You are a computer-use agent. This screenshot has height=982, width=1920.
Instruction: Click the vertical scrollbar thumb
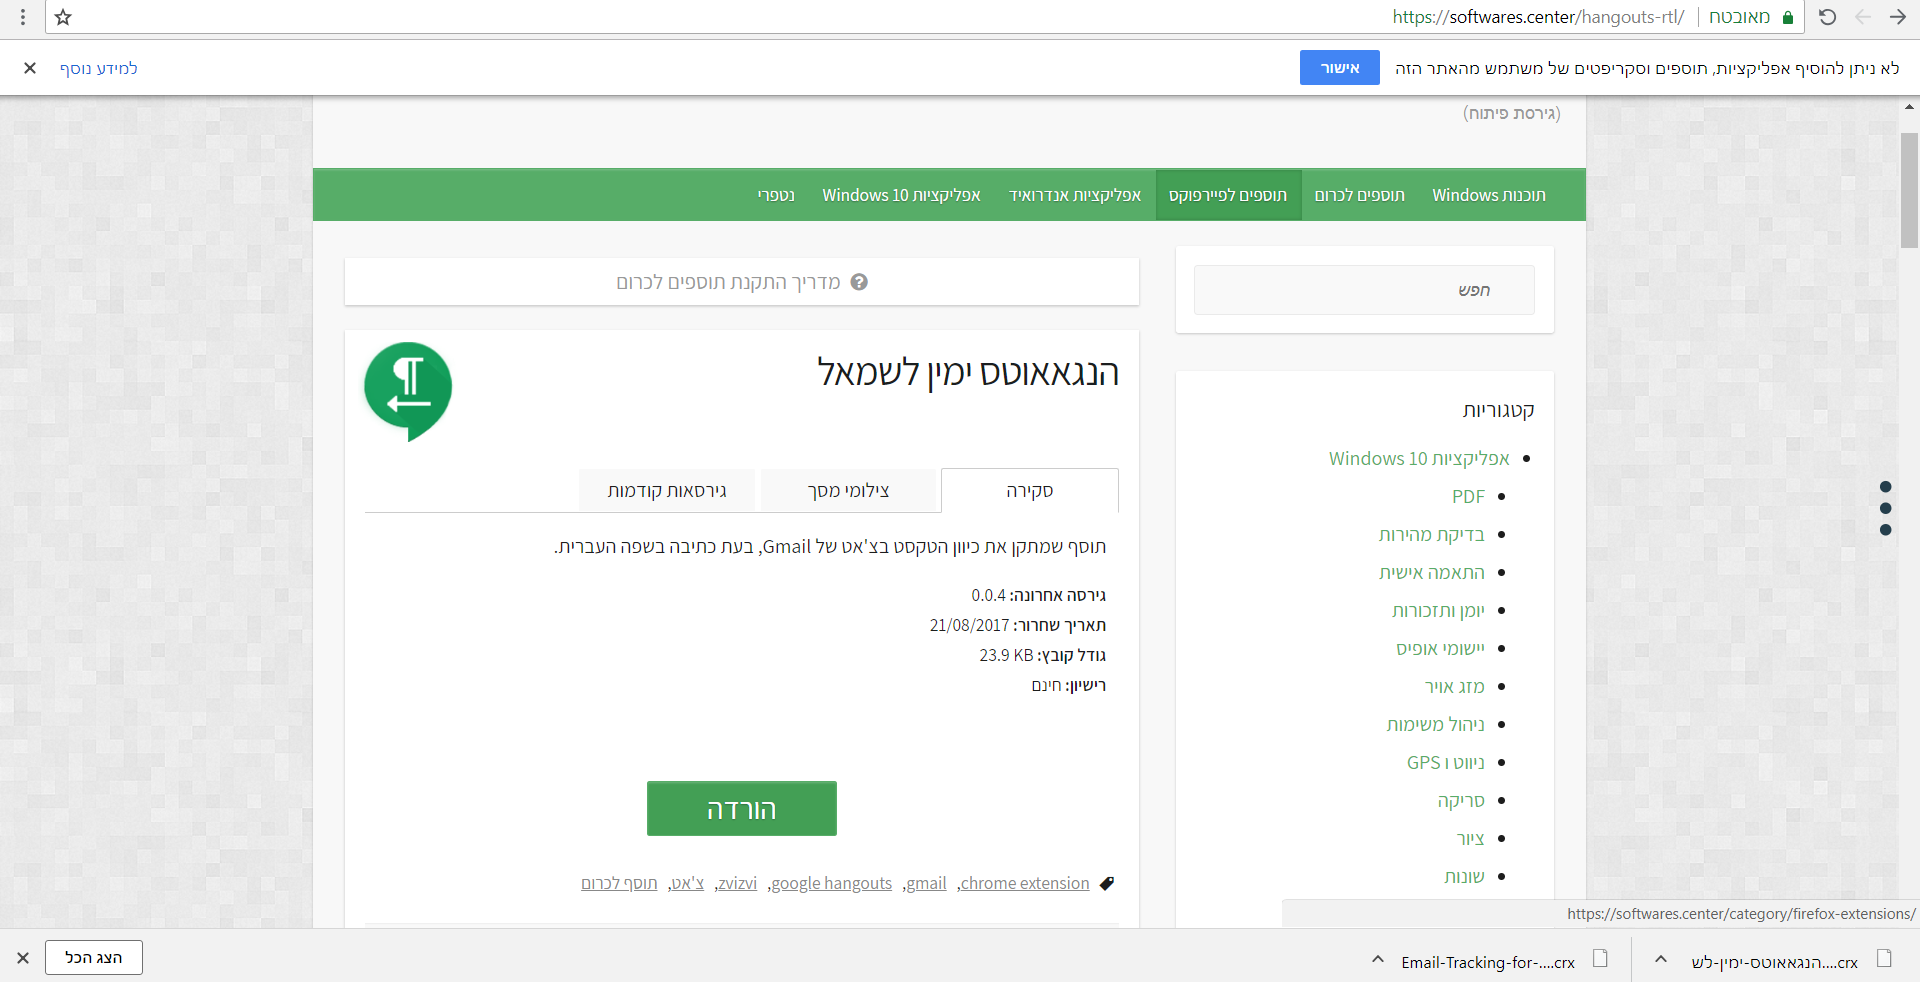click(x=1909, y=190)
